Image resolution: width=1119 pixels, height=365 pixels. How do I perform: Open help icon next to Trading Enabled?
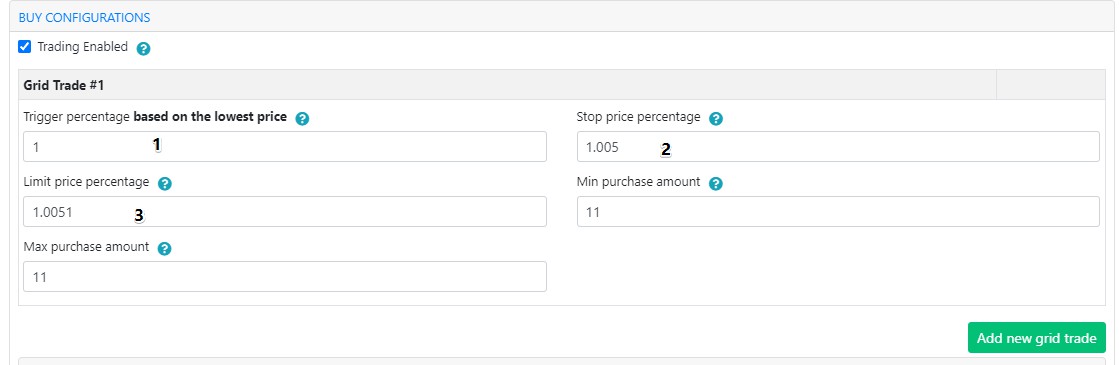[x=143, y=49]
